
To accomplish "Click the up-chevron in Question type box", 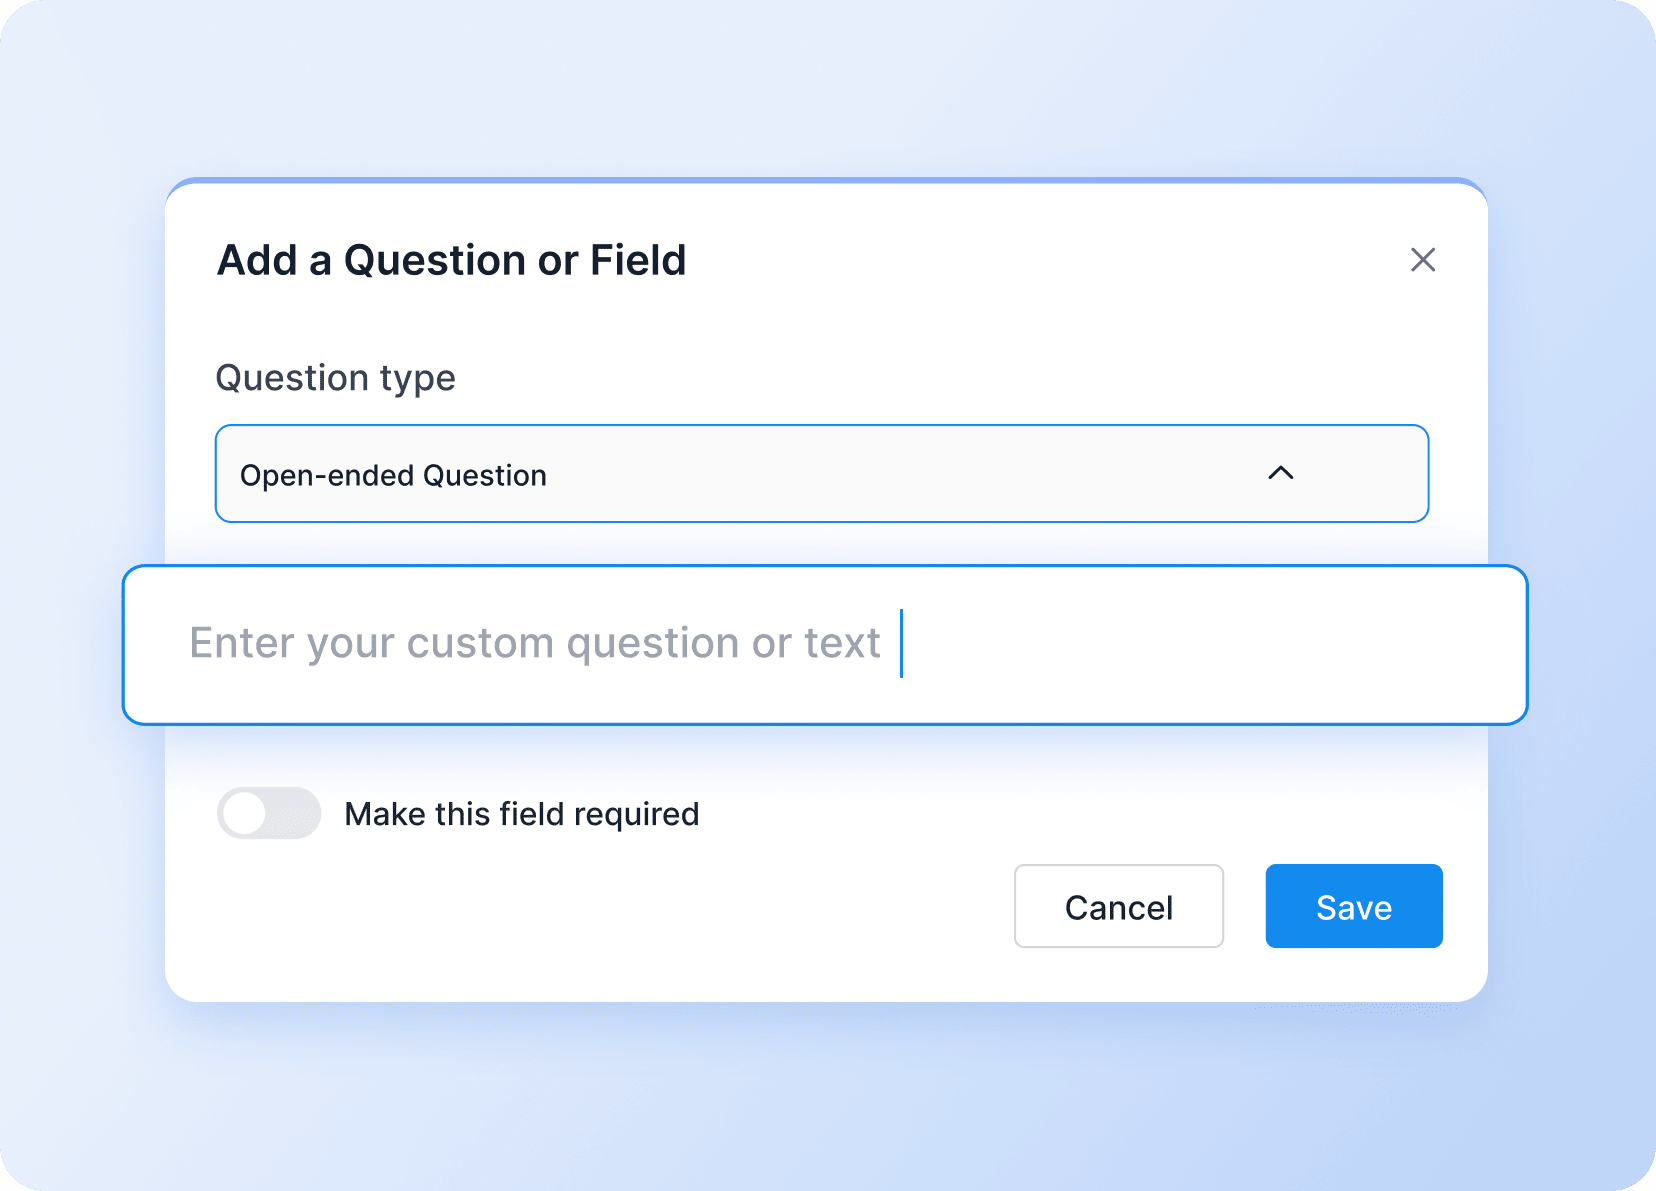I will (1281, 473).
